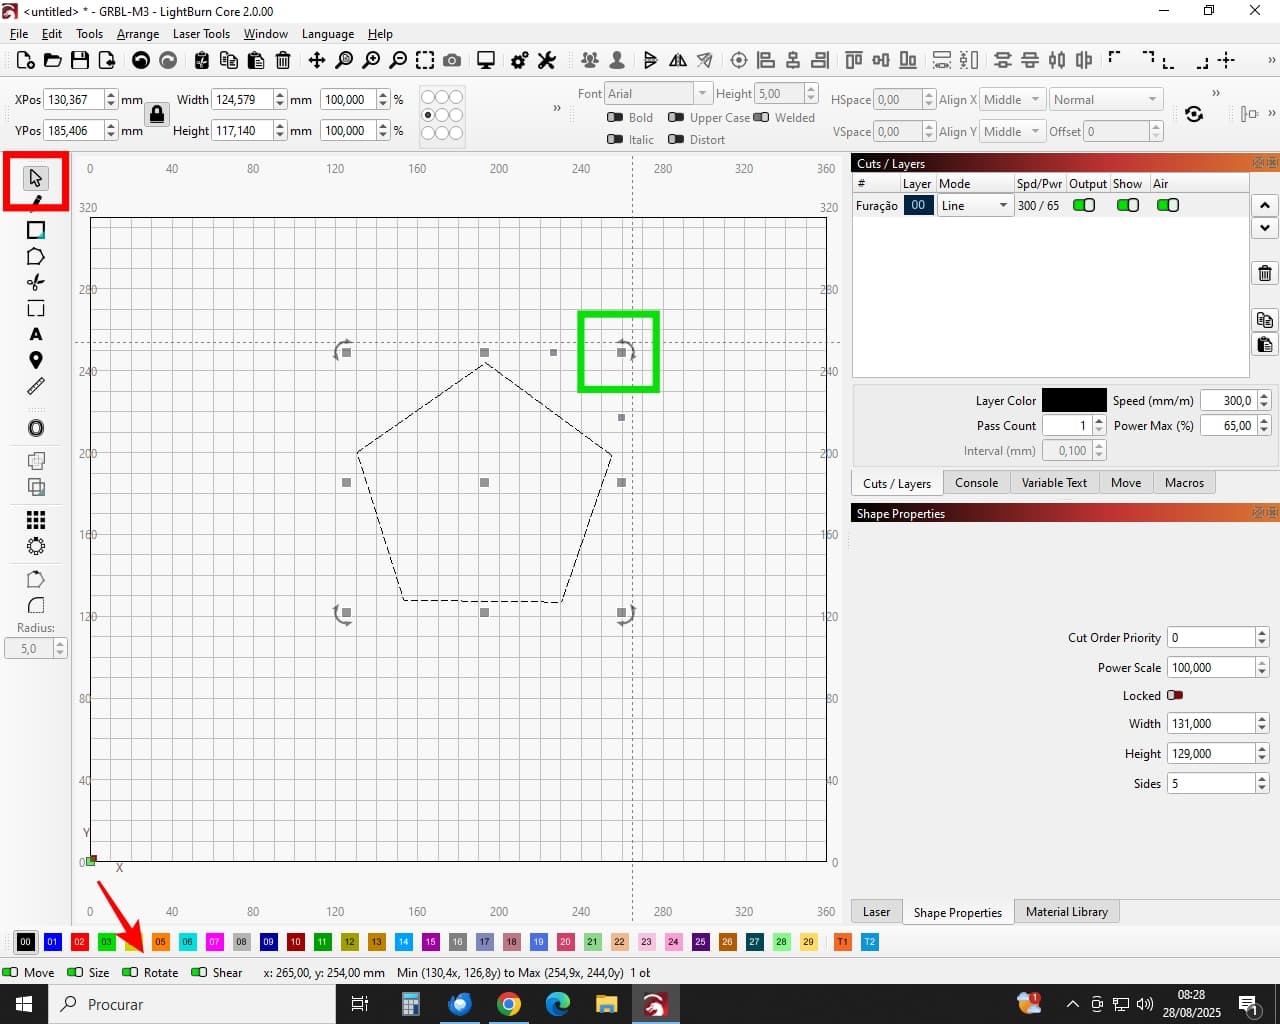
Task: Disable Air assist for layer 00
Action: point(1167,206)
